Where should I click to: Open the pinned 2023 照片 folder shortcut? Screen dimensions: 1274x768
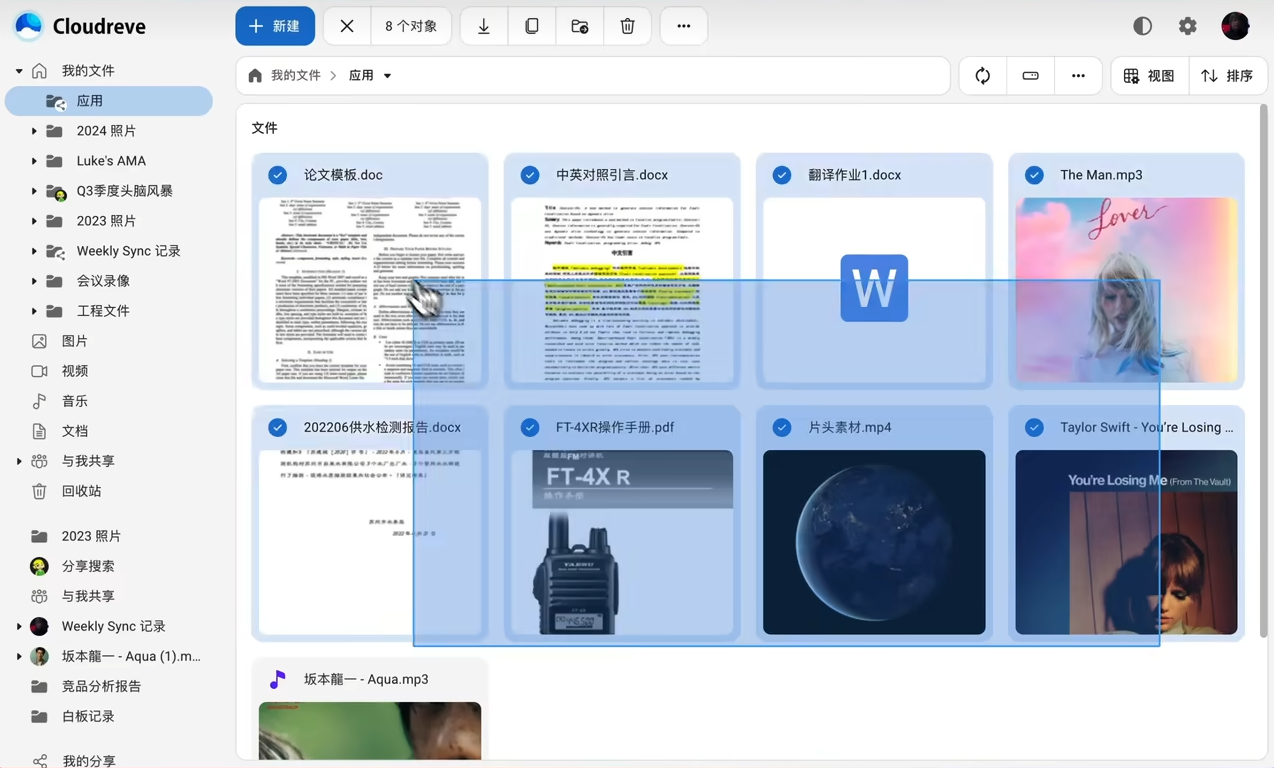[x=107, y=536]
